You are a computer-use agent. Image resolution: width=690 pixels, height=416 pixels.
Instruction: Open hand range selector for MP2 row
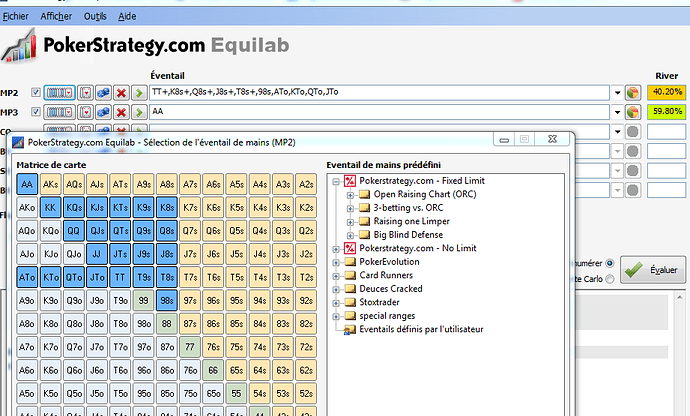(59, 93)
